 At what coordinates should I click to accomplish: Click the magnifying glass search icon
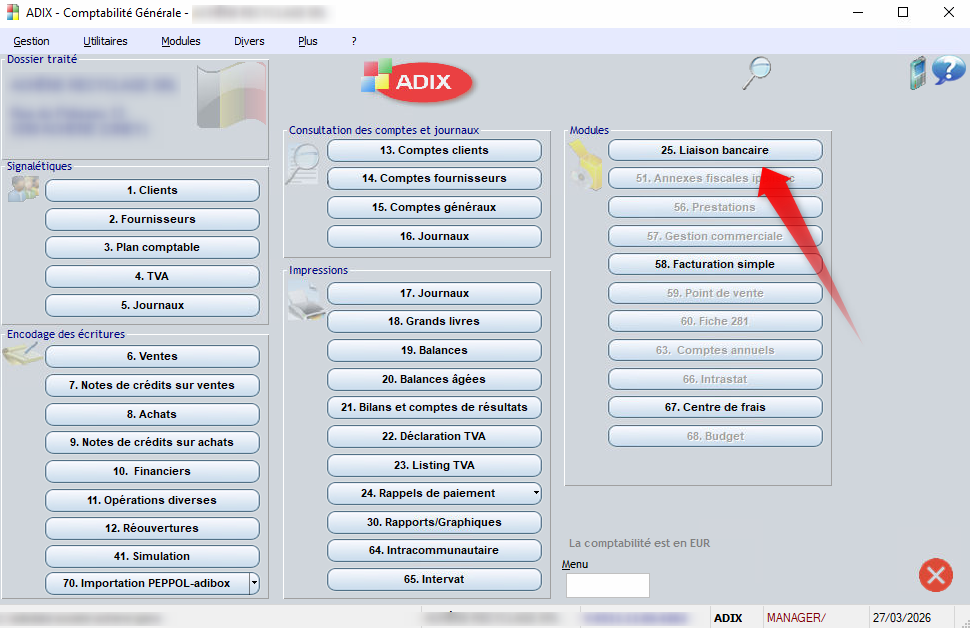click(758, 73)
